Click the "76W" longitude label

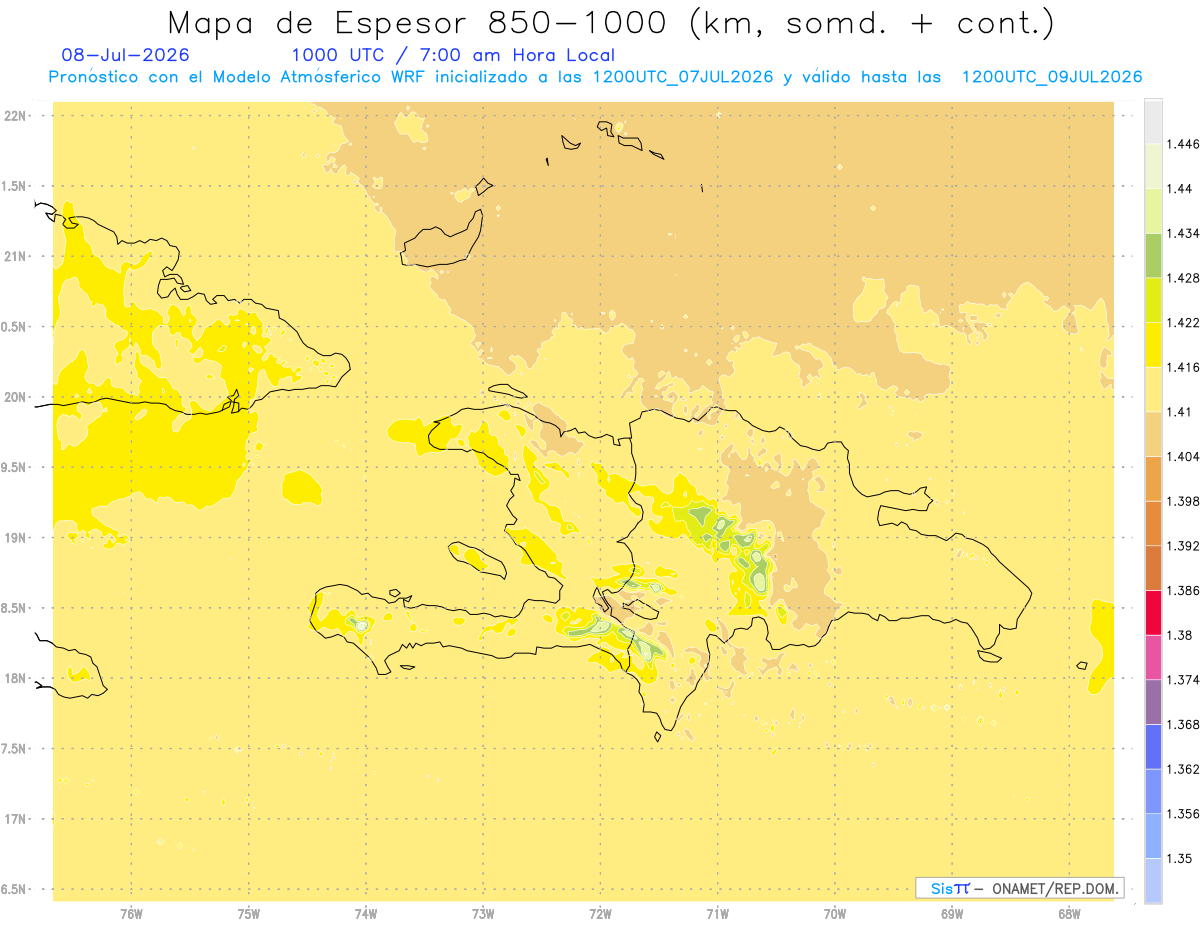pyautogui.click(x=131, y=914)
